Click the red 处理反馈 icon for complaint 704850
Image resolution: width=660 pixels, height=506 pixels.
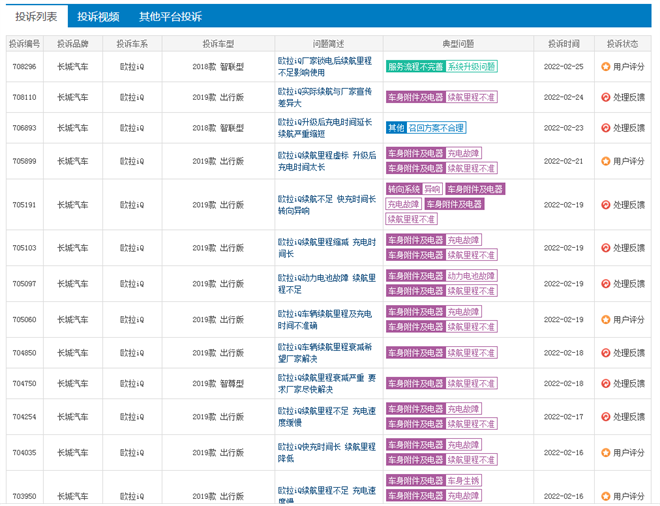(x=606, y=353)
